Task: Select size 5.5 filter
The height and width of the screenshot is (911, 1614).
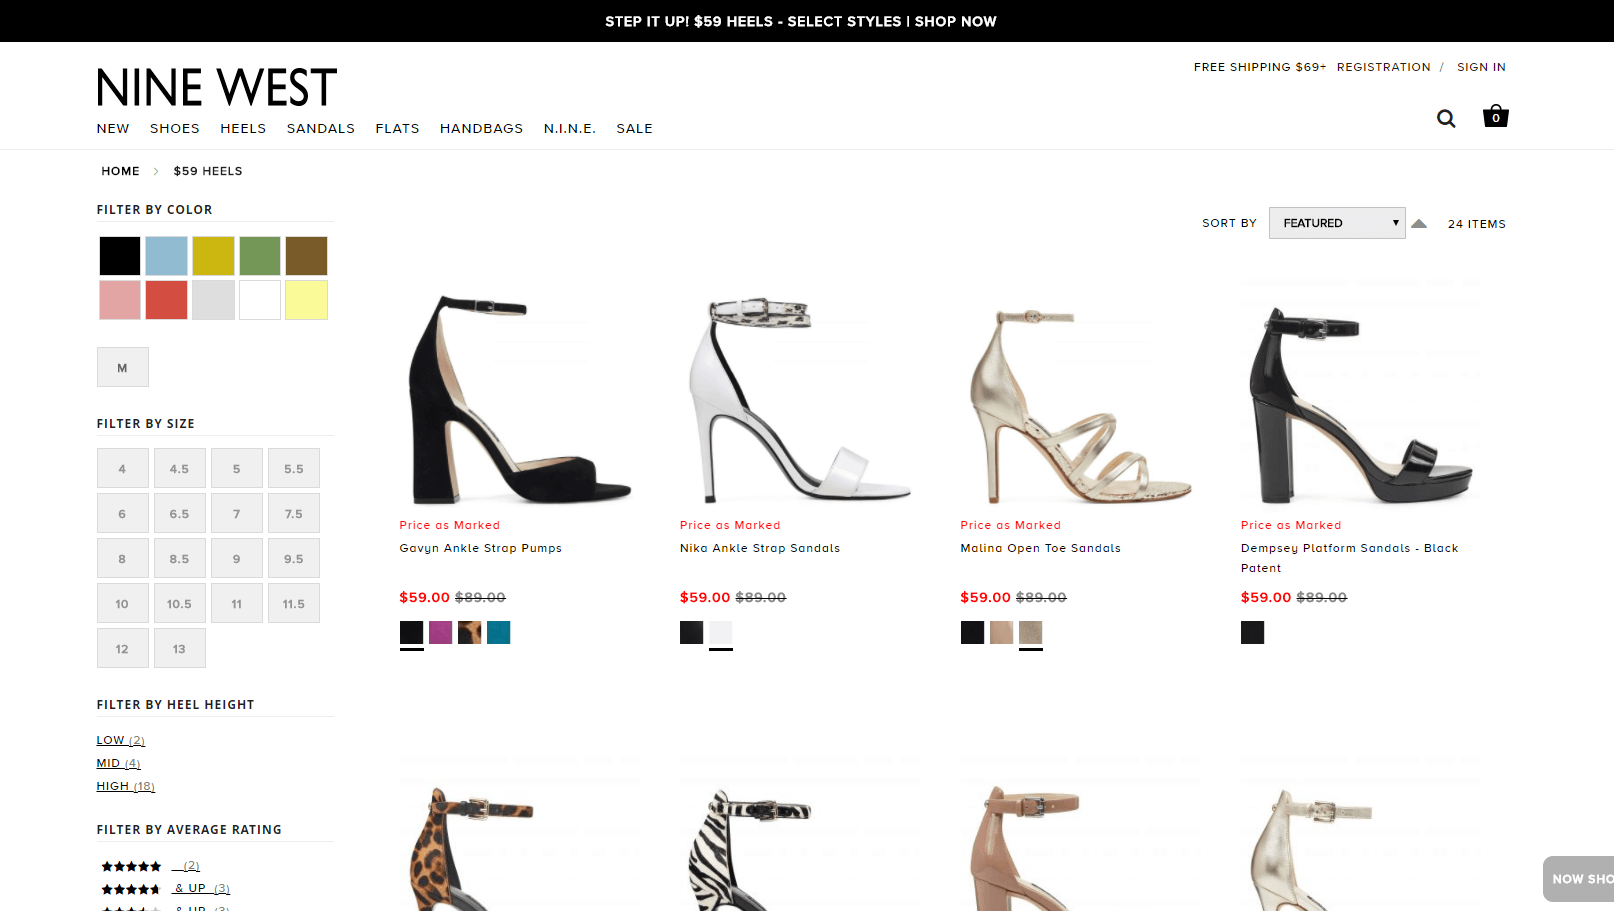Action: (x=294, y=468)
